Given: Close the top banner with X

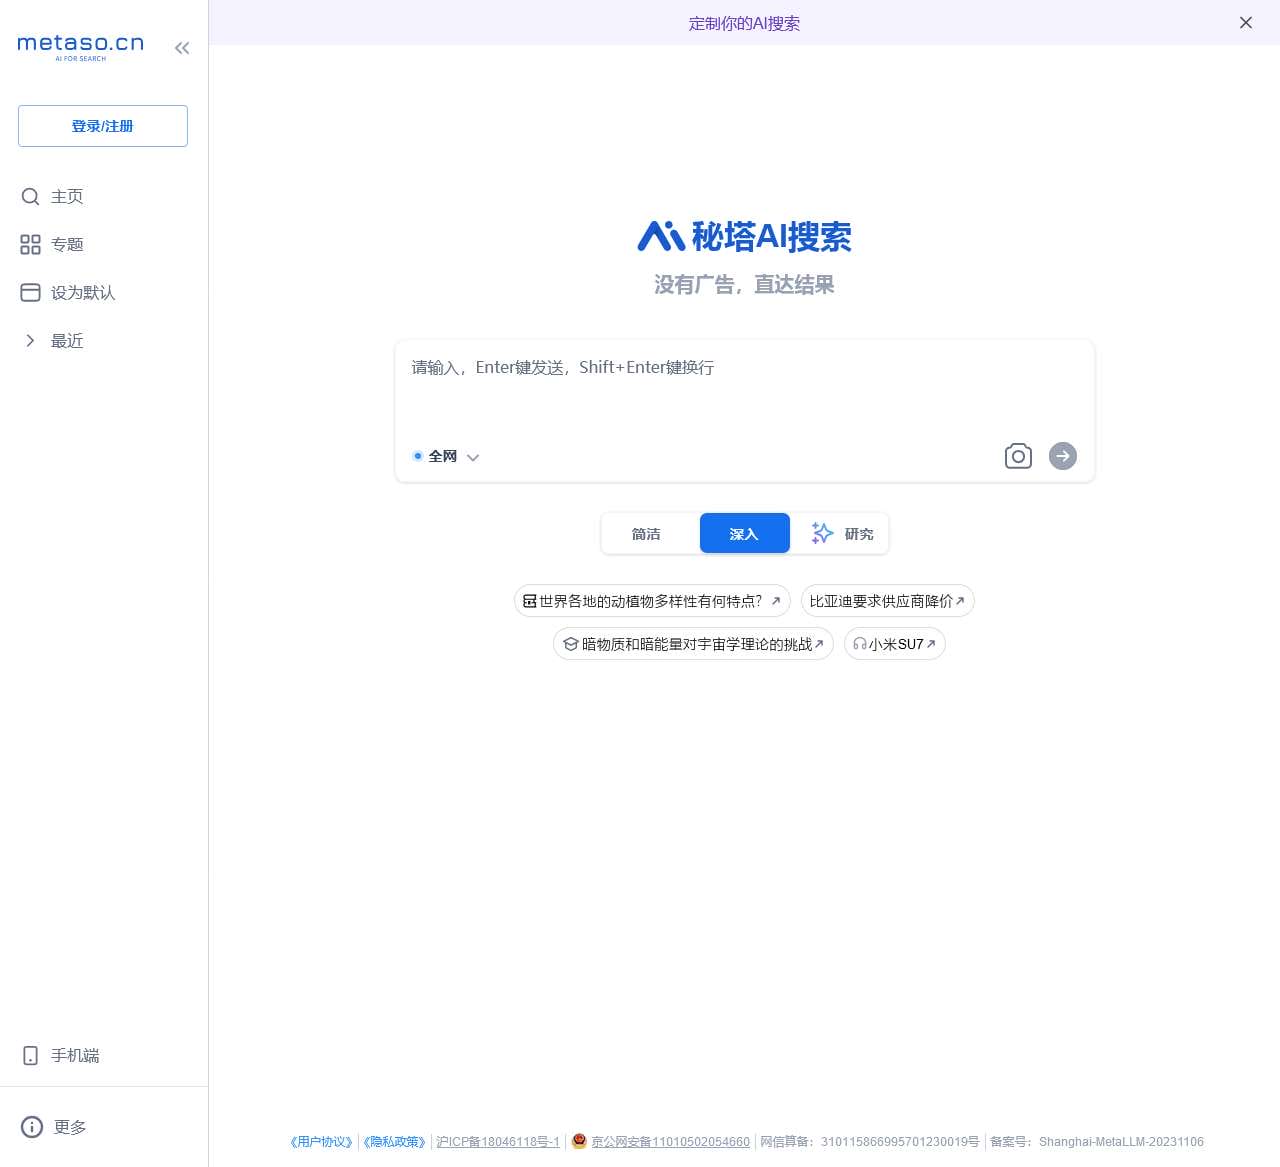Looking at the screenshot, I should 1246,23.
